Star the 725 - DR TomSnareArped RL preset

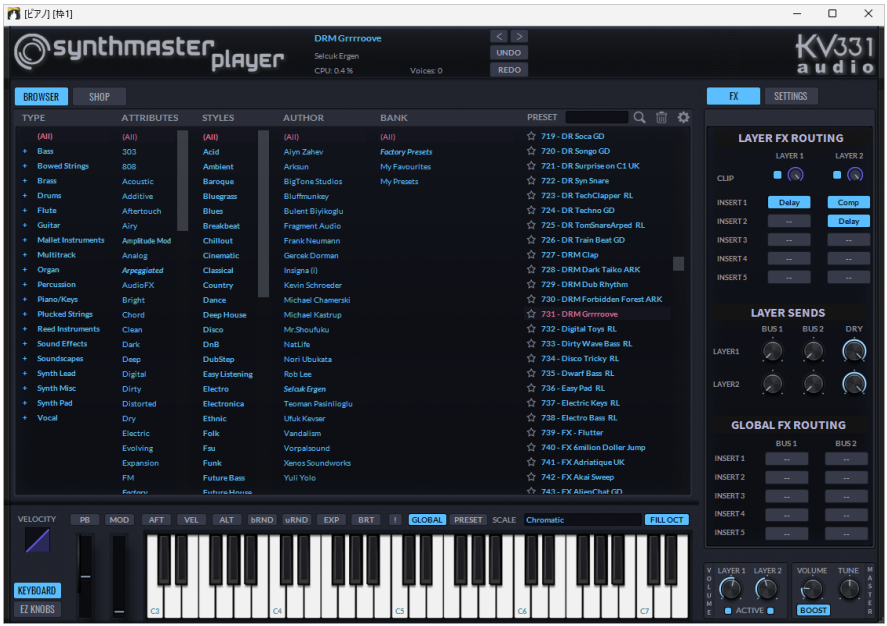coord(531,225)
